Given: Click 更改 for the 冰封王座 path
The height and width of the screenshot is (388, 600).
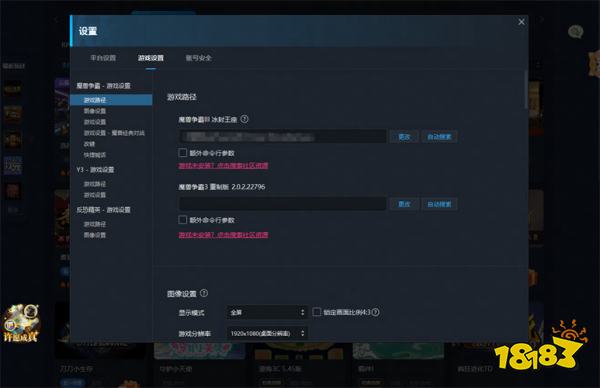Looking at the screenshot, I should click(x=404, y=137).
